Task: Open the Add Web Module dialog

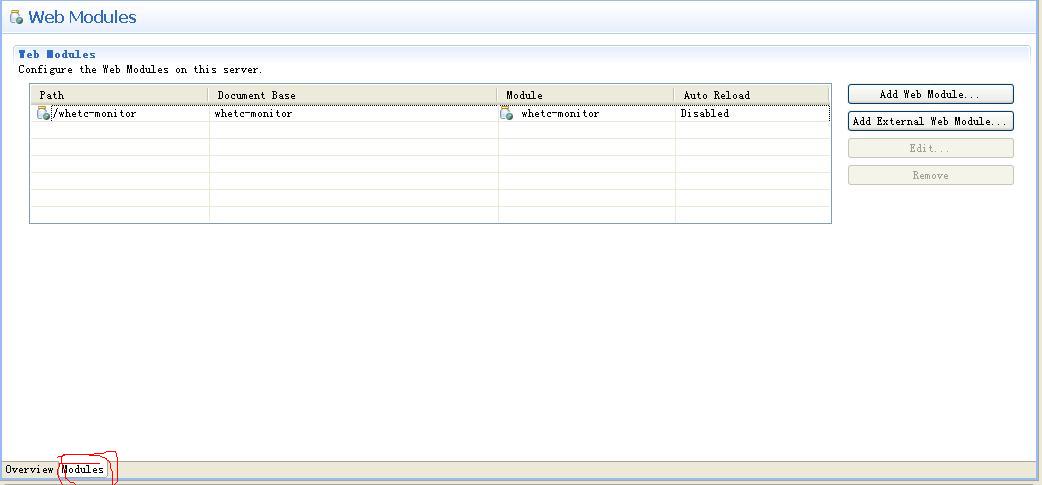Action: 930,94
